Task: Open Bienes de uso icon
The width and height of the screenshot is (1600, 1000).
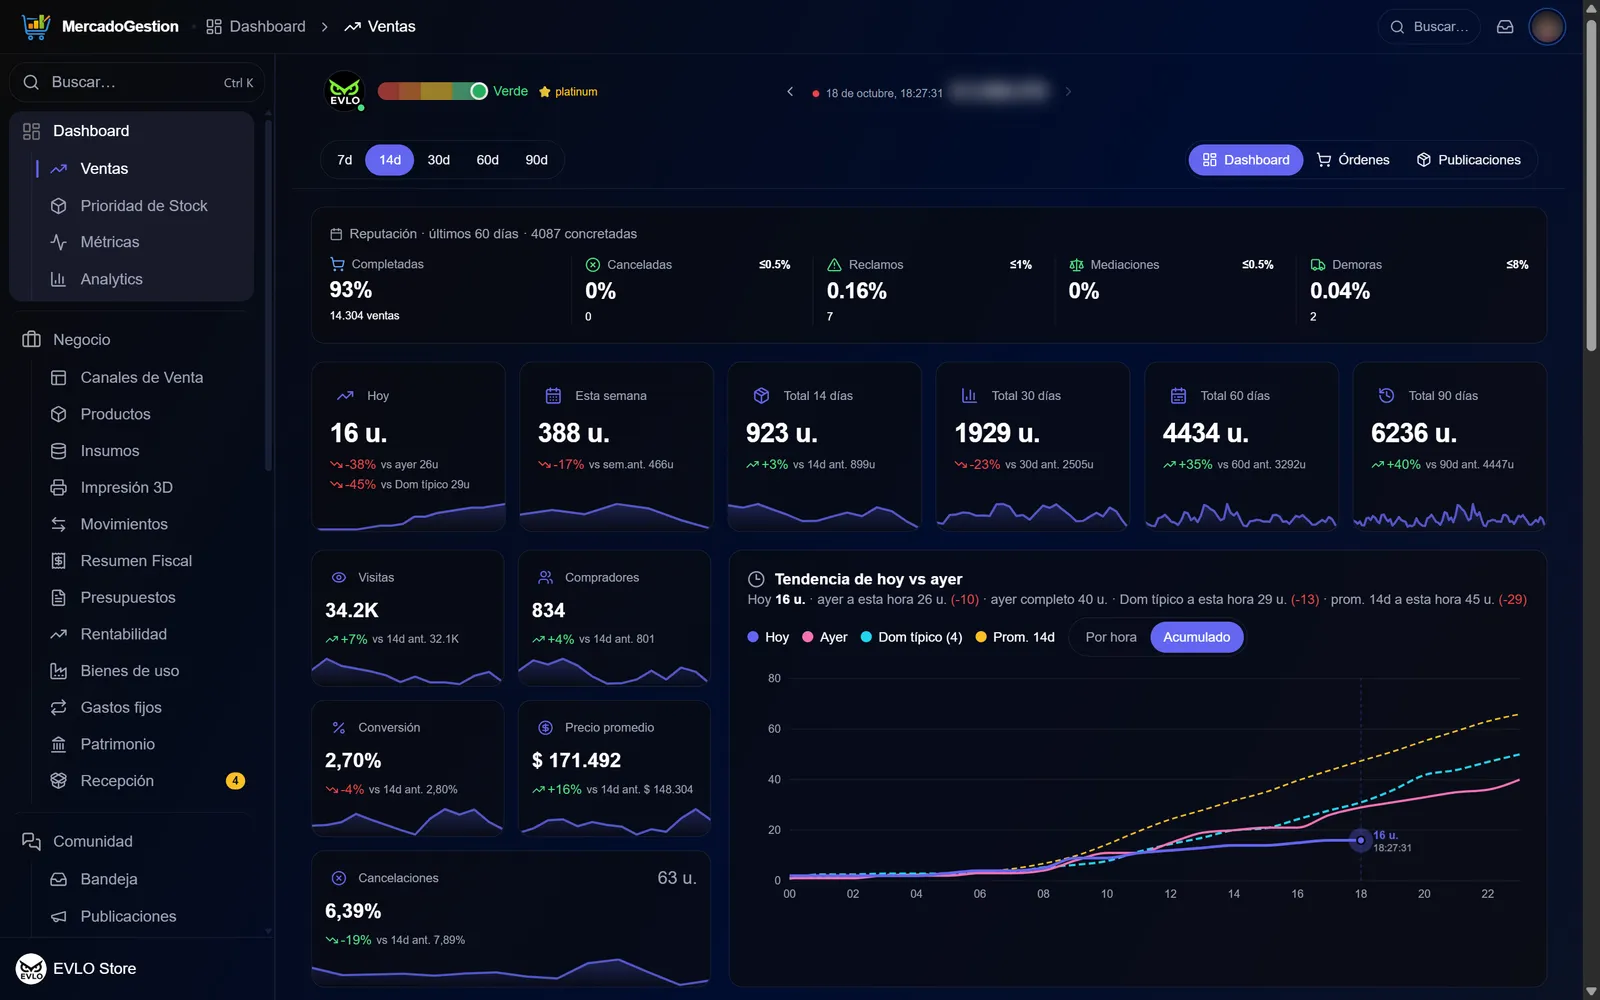Action: (59, 671)
